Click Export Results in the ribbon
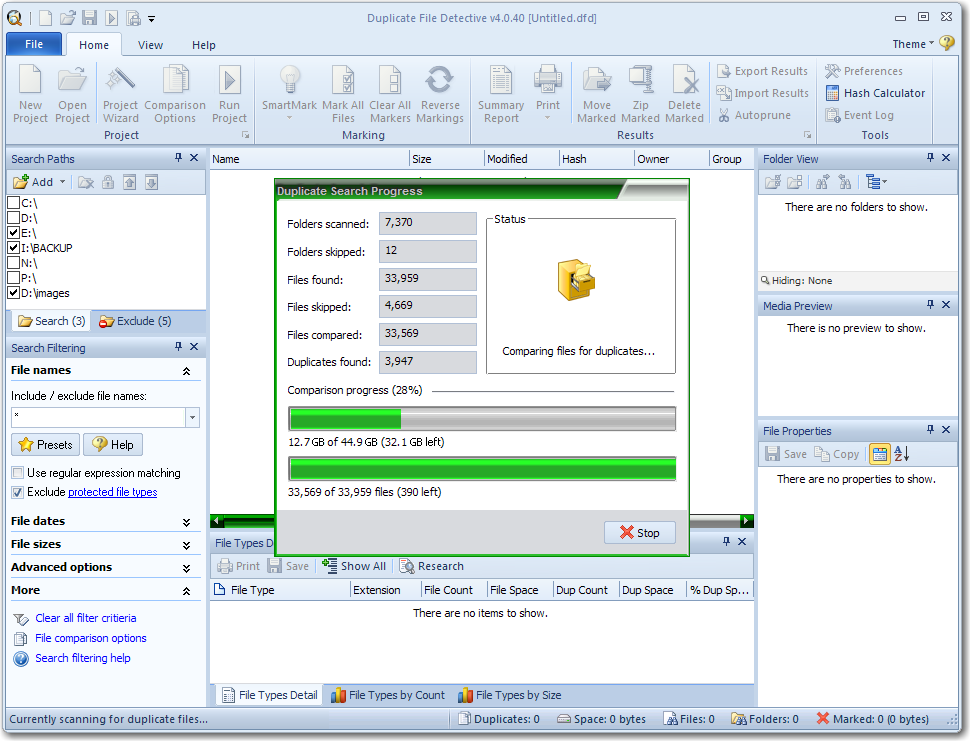The width and height of the screenshot is (970, 741). coord(762,71)
